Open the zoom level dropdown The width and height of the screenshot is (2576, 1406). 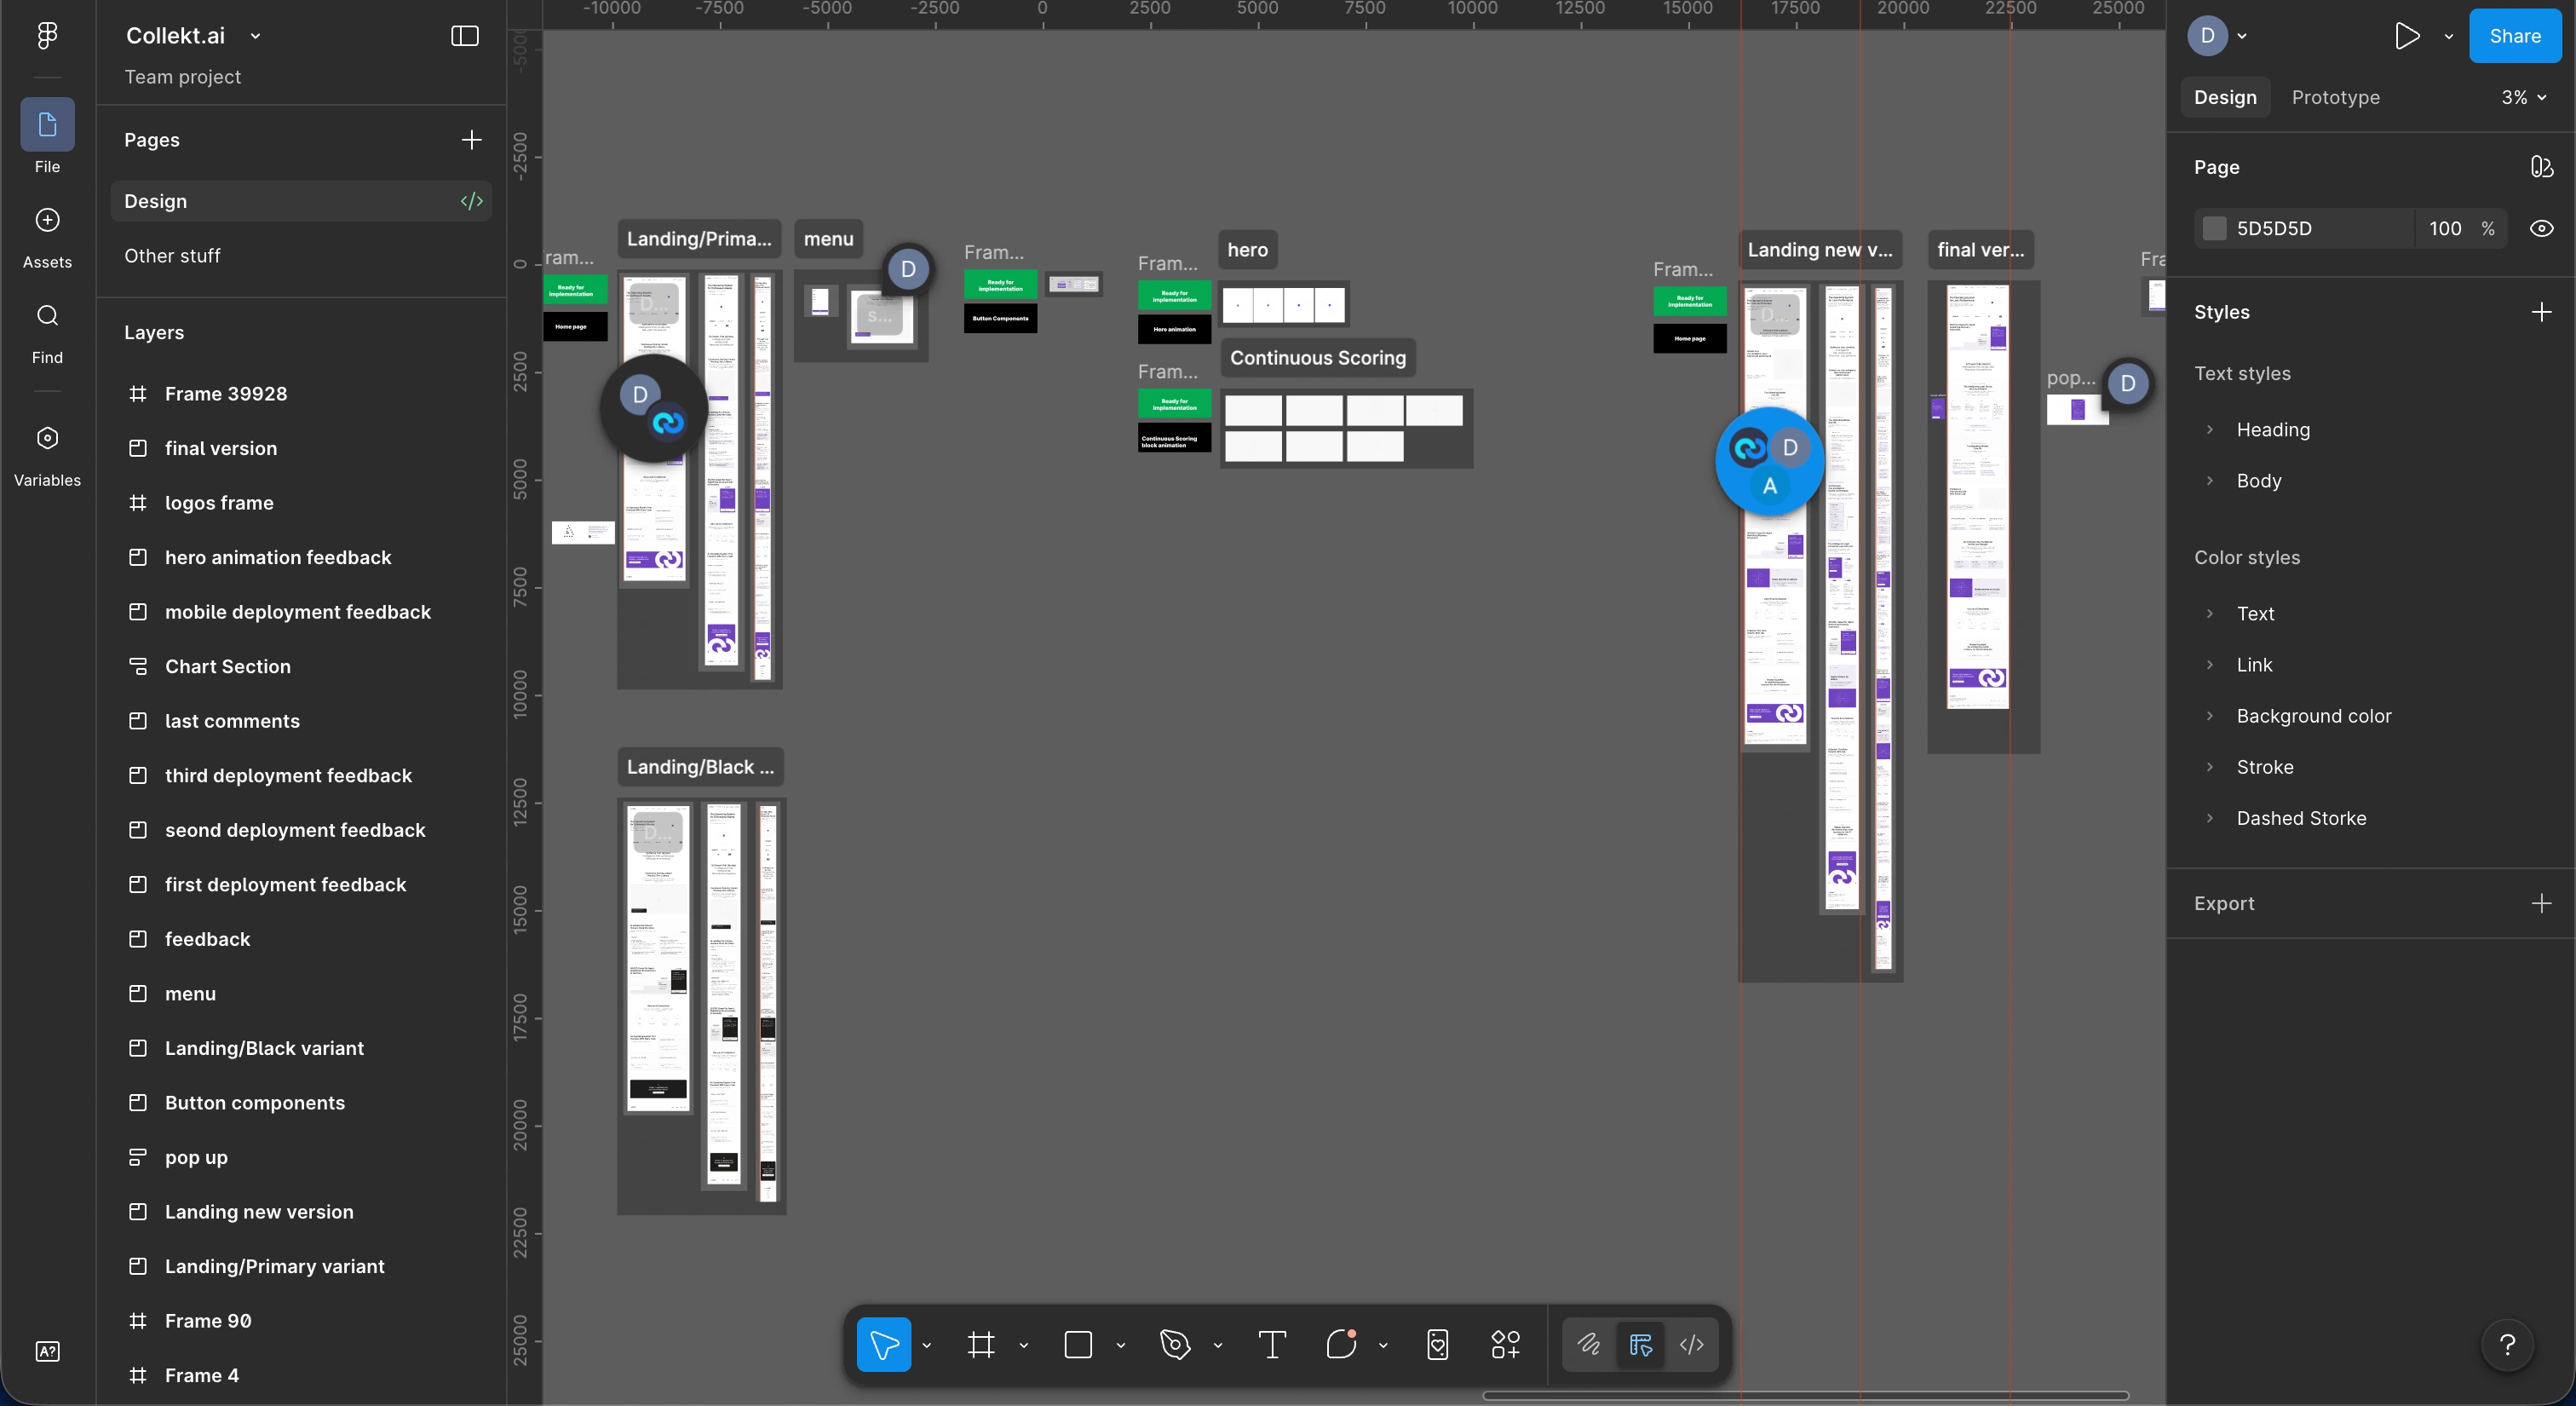2524,97
